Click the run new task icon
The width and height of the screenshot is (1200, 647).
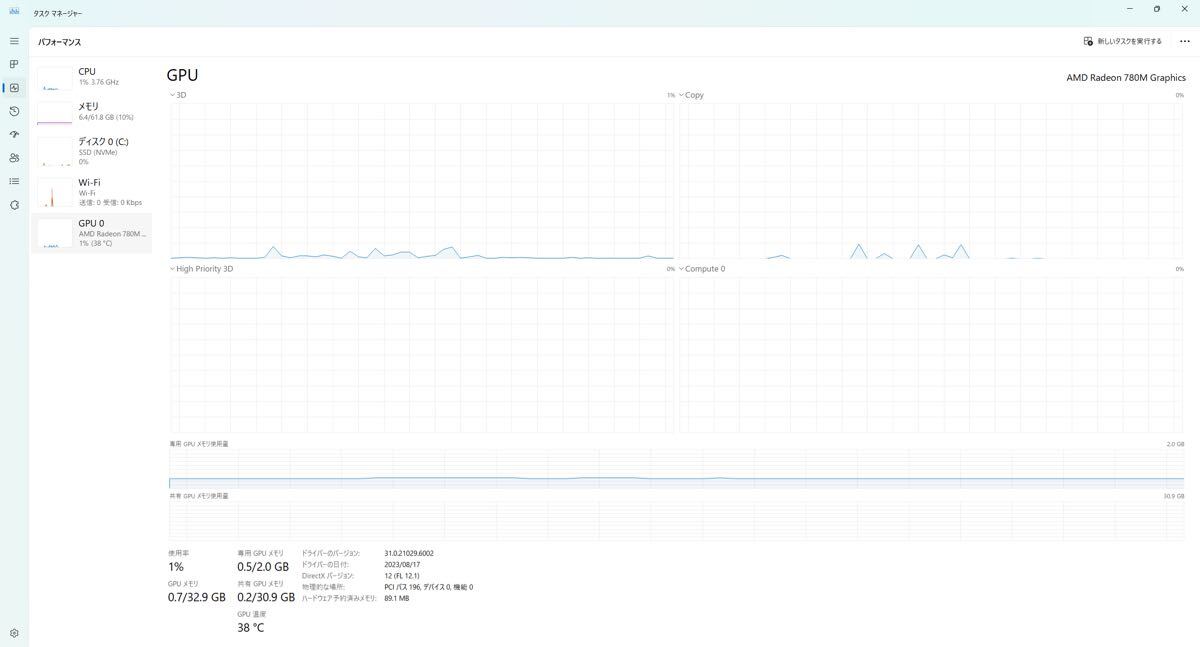(1088, 41)
